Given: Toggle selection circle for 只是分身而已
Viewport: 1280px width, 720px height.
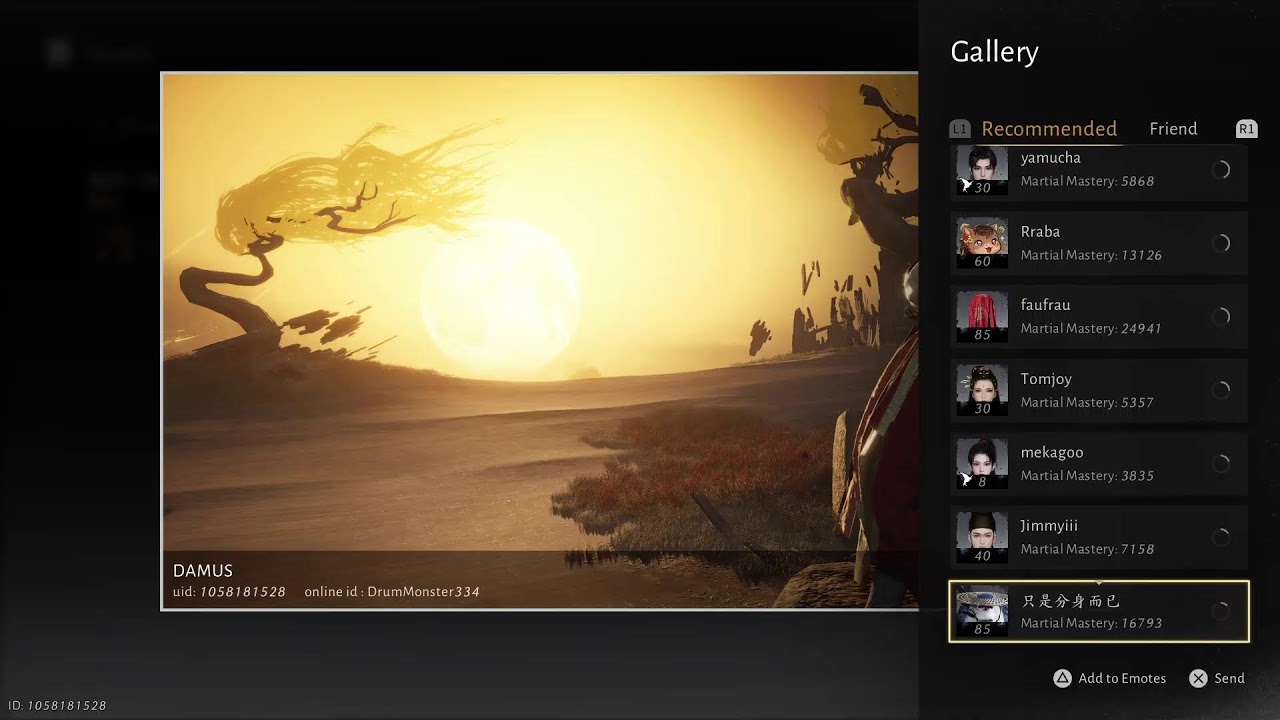Looking at the screenshot, I should [x=1221, y=611].
